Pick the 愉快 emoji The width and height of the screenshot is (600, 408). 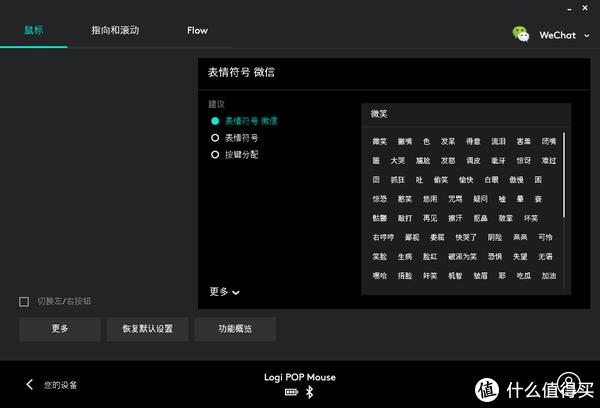coord(466,180)
